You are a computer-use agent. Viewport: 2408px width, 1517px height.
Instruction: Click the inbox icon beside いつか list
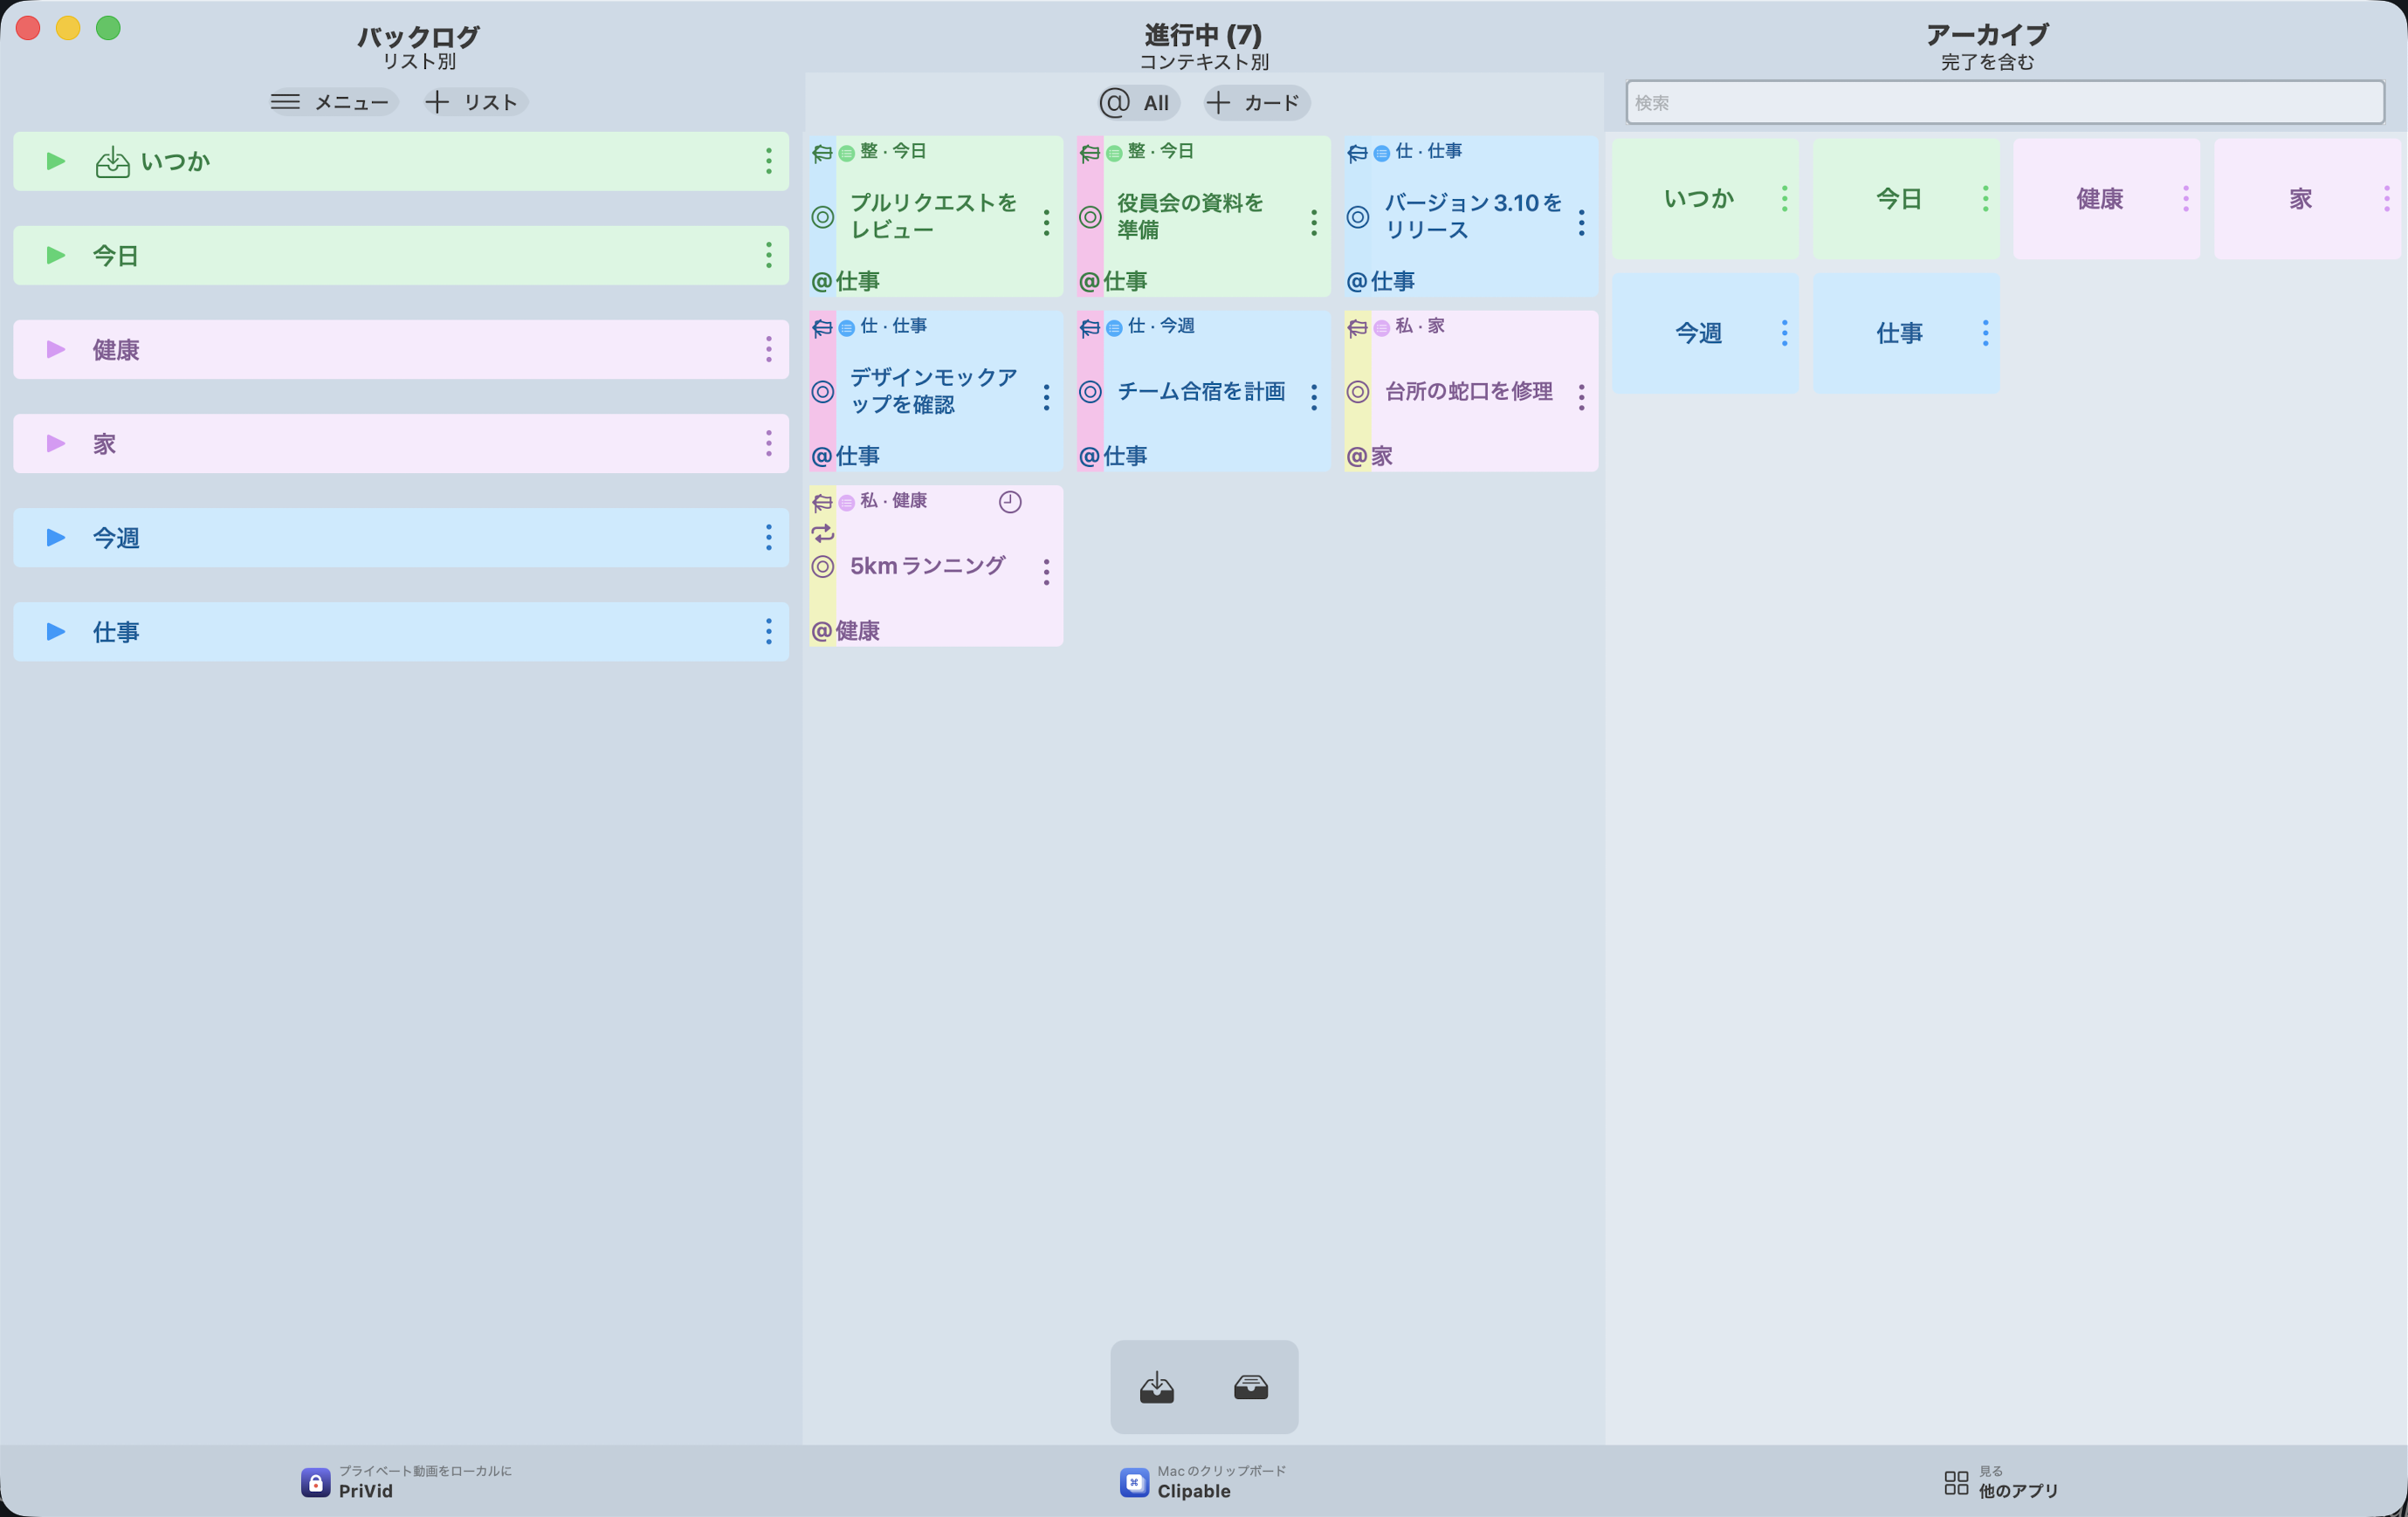point(112,161)
